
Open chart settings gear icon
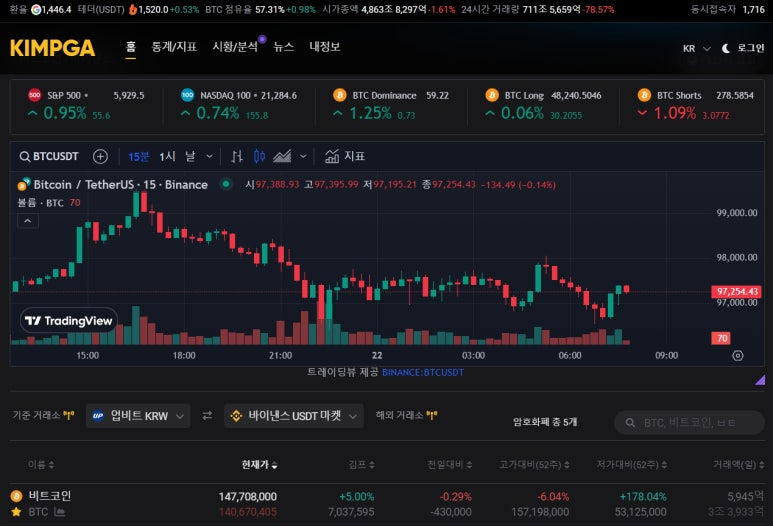pyautogui.click(x=738, y=355)
